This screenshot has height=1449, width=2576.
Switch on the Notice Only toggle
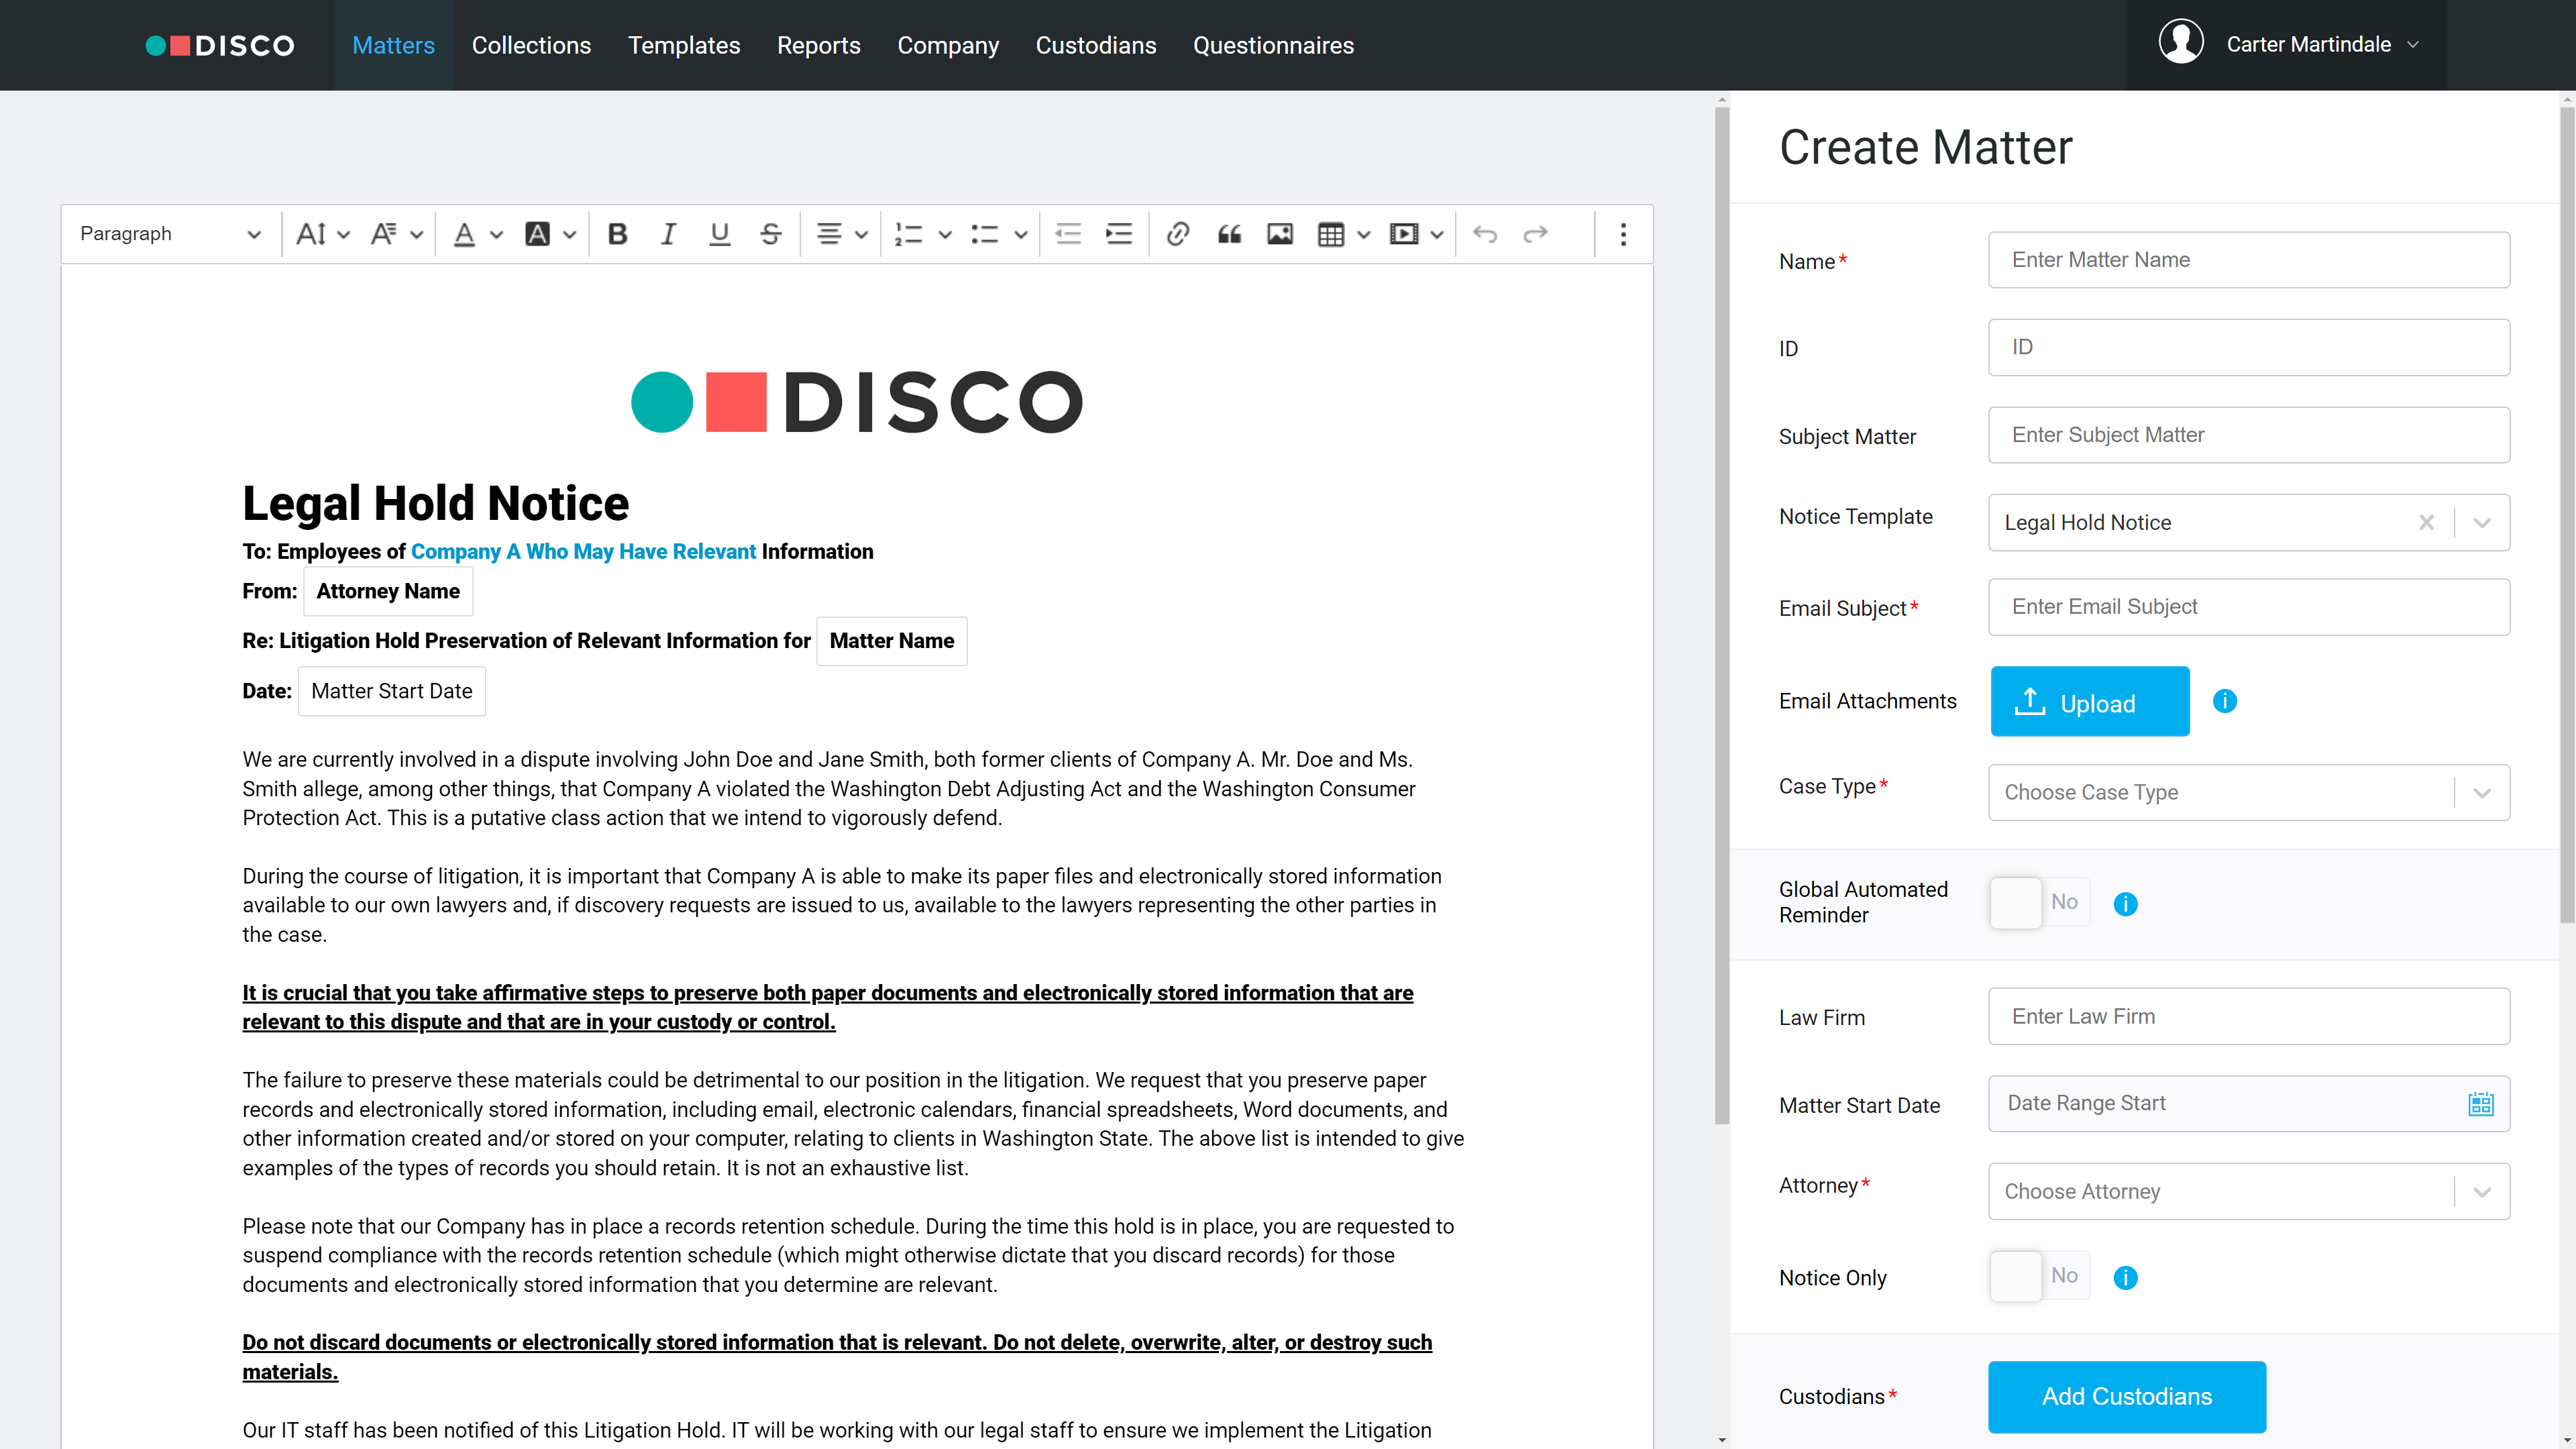2039,1276
